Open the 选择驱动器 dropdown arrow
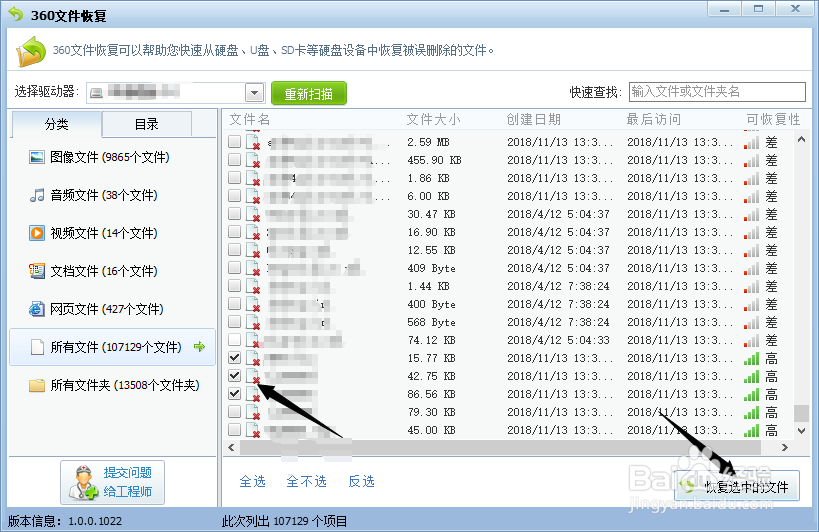Image resolution: width=819 pixels, height=532 pixels. (x=254, y=93)
